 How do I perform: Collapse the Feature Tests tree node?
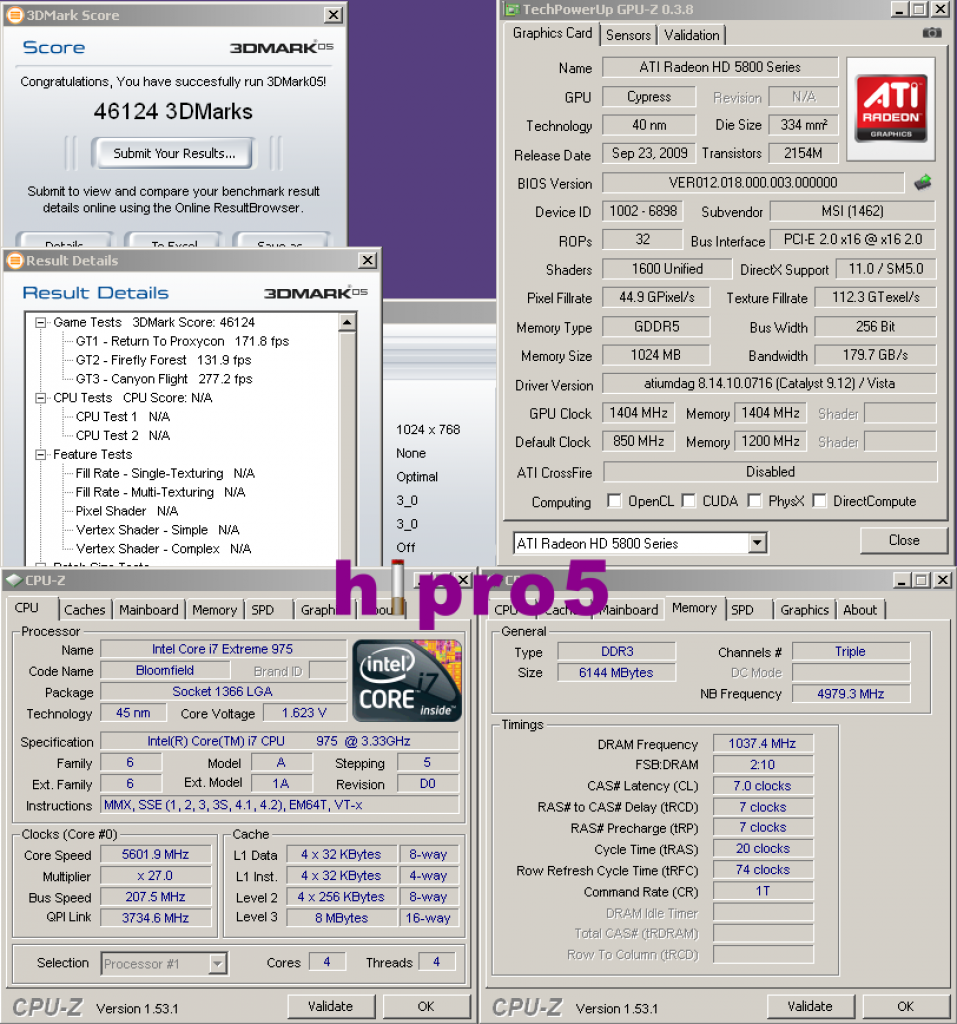(x=41, y=455)
